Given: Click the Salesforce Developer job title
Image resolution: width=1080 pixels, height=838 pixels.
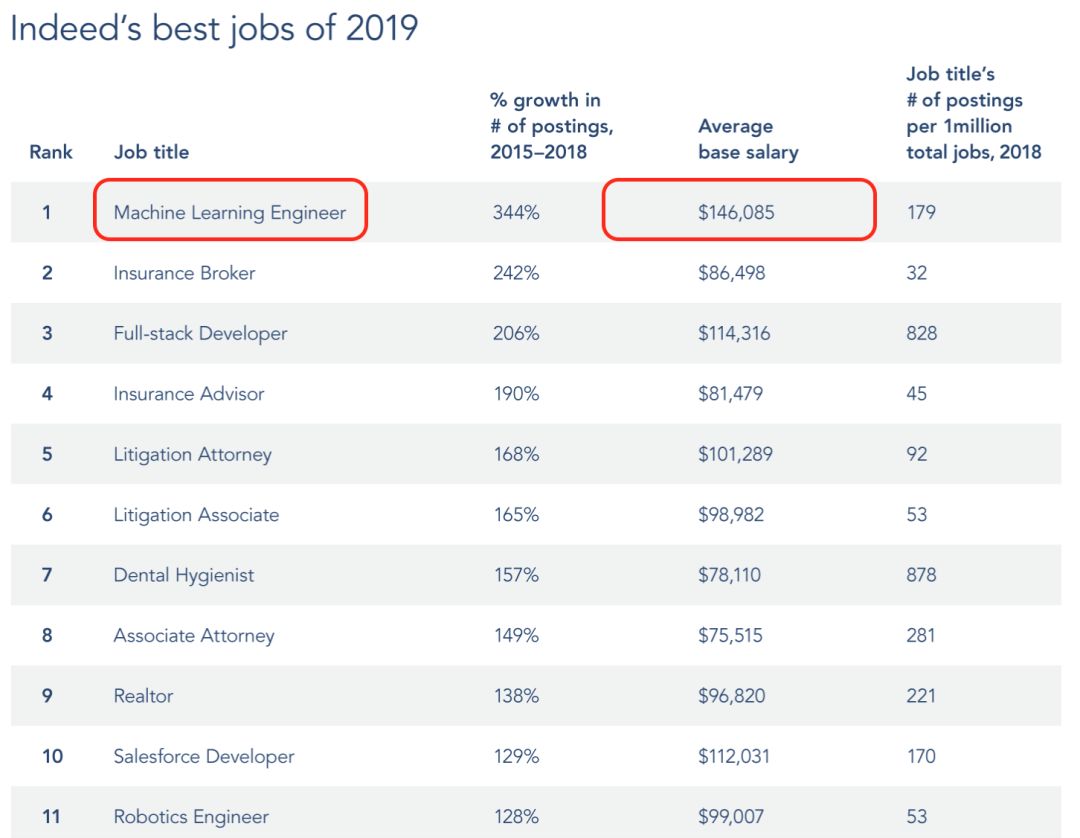Looking at the screenshot, I should [203, 756].
